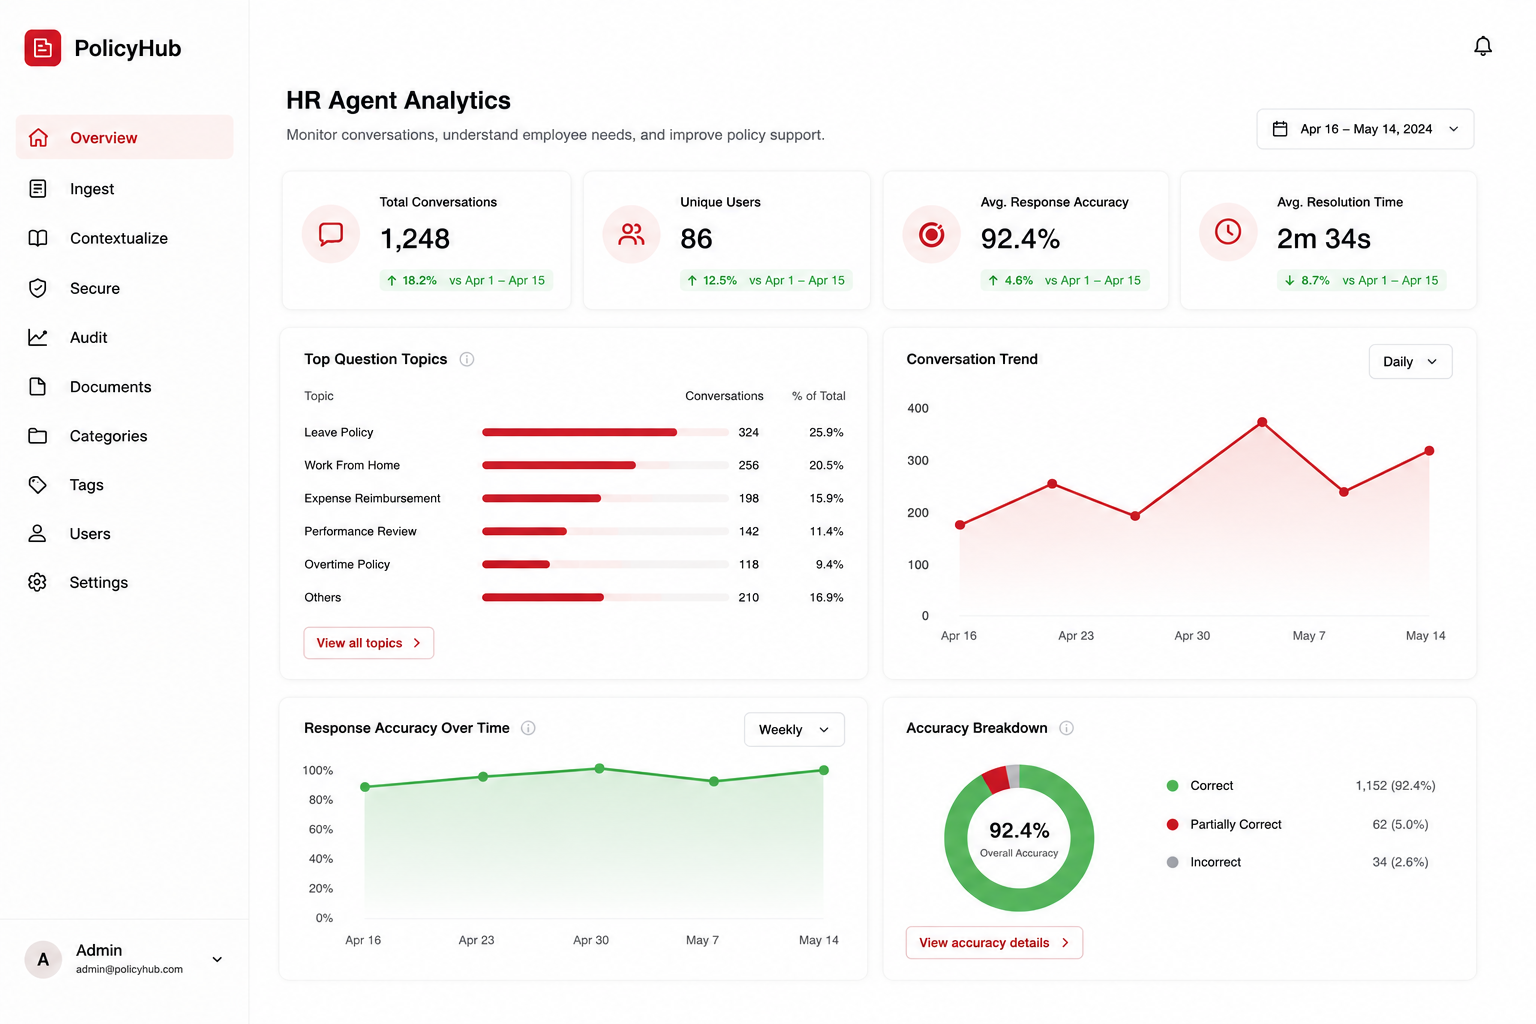
Task: Click the 86 unique users value
Action: 696,239
